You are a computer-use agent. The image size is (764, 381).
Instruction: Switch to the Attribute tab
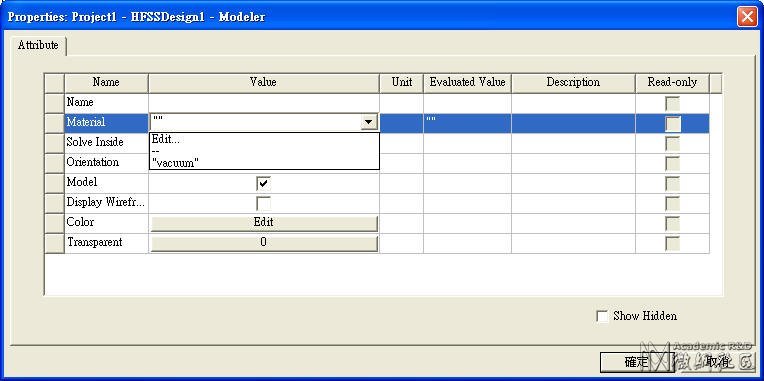point(38,45)
